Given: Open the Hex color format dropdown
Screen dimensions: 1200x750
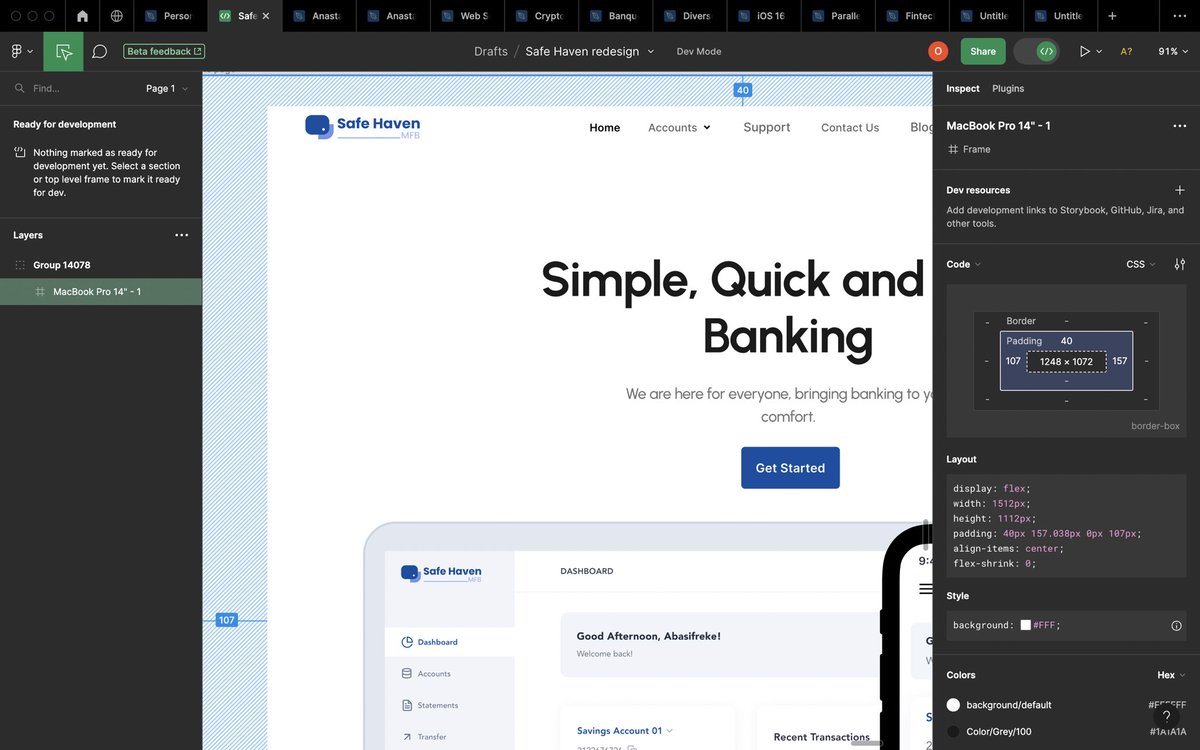Looking at the screenshot, I should pos(1171,675).
